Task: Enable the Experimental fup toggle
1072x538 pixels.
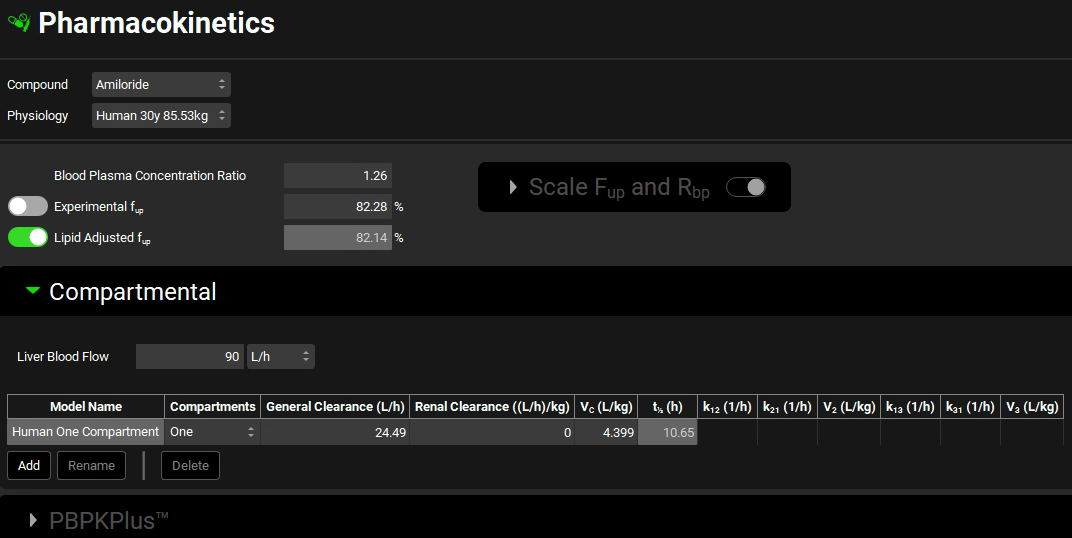Action: tap(28, 207)
